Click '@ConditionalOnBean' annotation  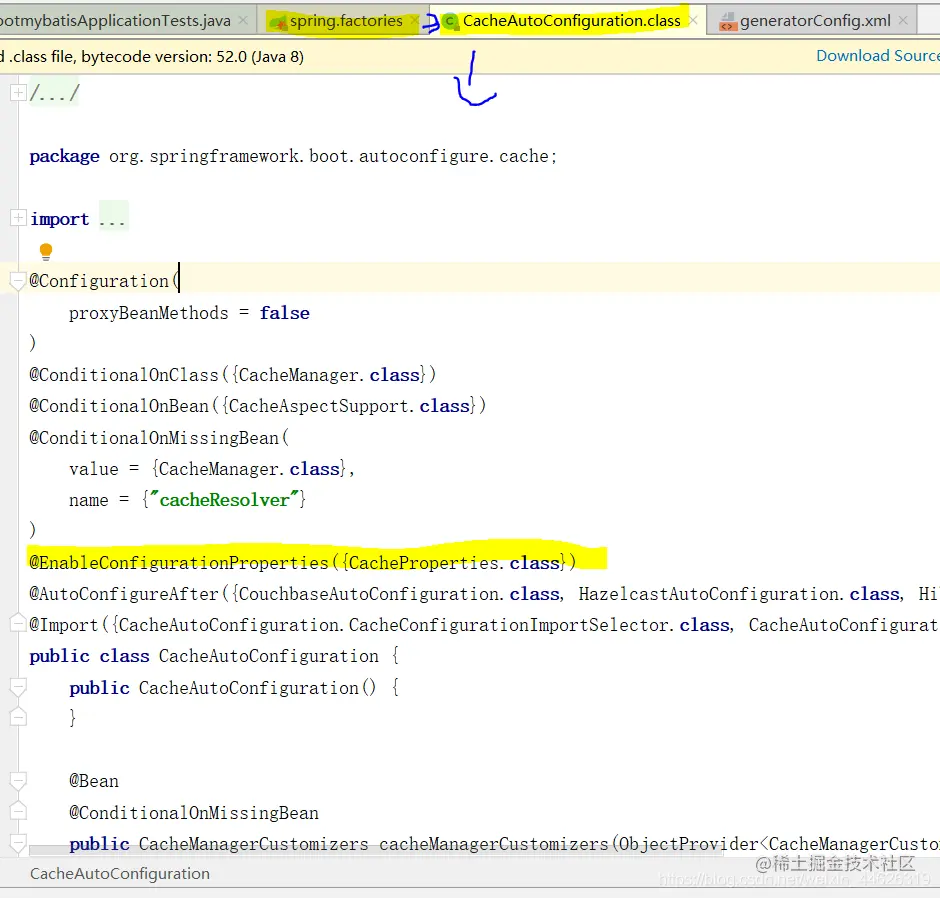coord(119,406)
